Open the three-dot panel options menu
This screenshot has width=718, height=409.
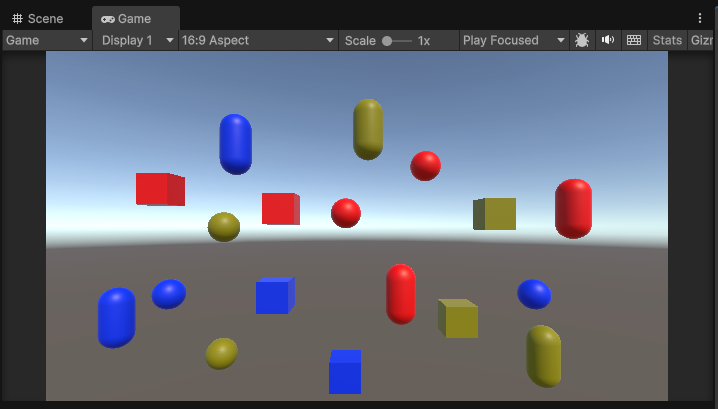(x=700, y=18)
